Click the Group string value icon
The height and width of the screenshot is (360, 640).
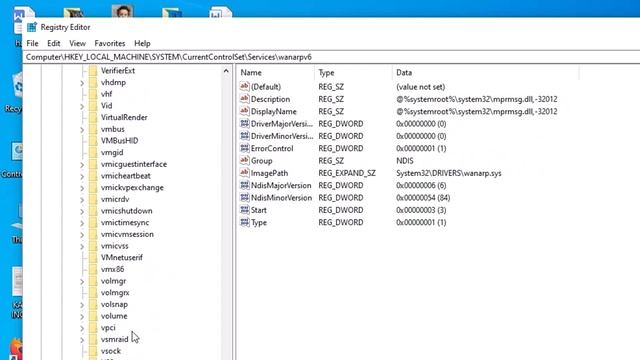click(x=244, y=160)
